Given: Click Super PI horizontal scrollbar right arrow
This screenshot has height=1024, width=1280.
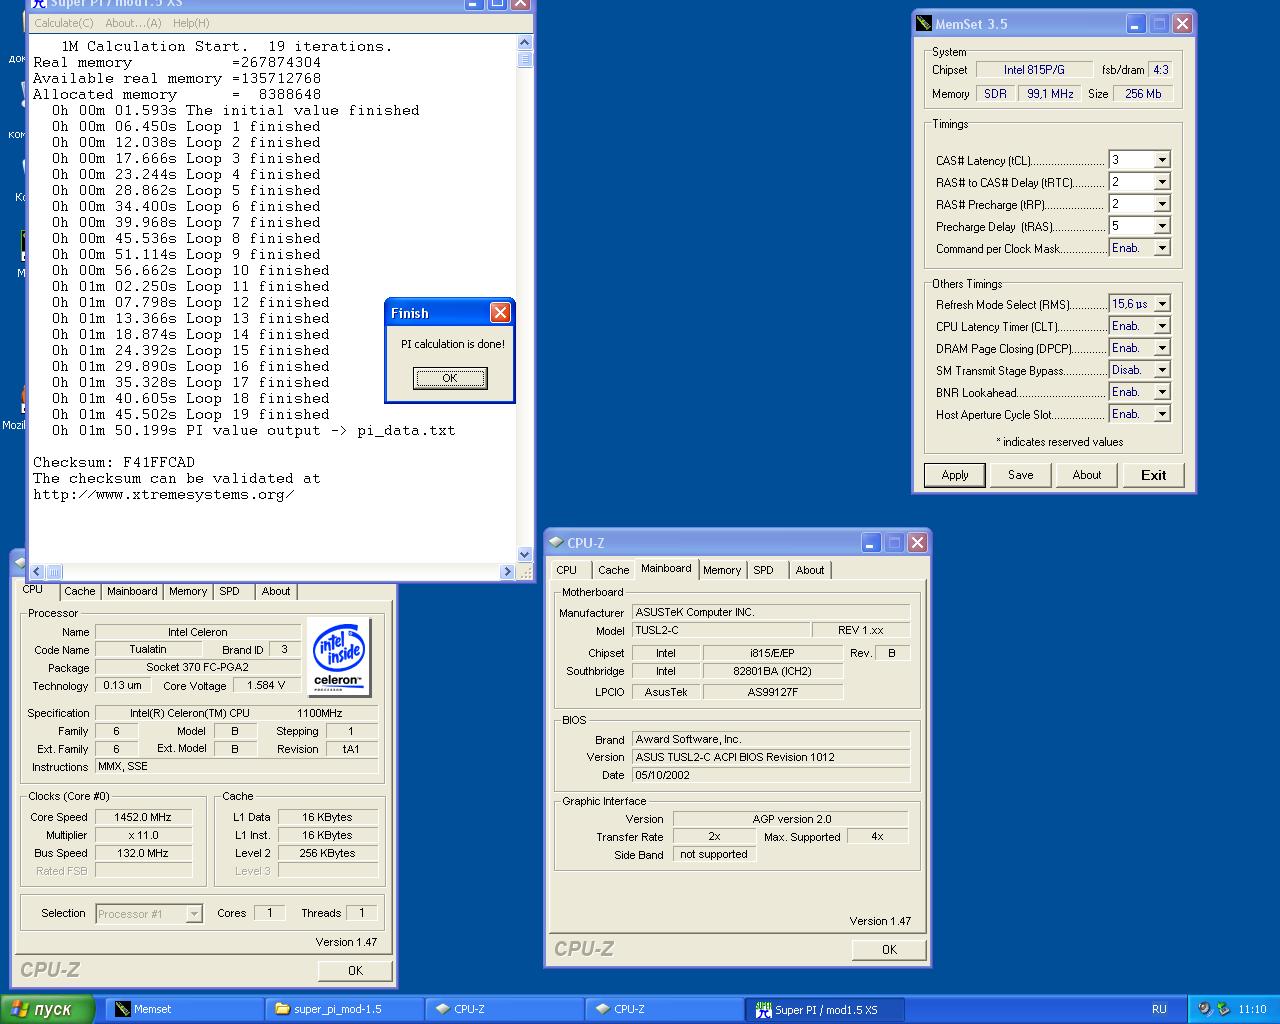Looking at the screenshot, I should [507, 572].
